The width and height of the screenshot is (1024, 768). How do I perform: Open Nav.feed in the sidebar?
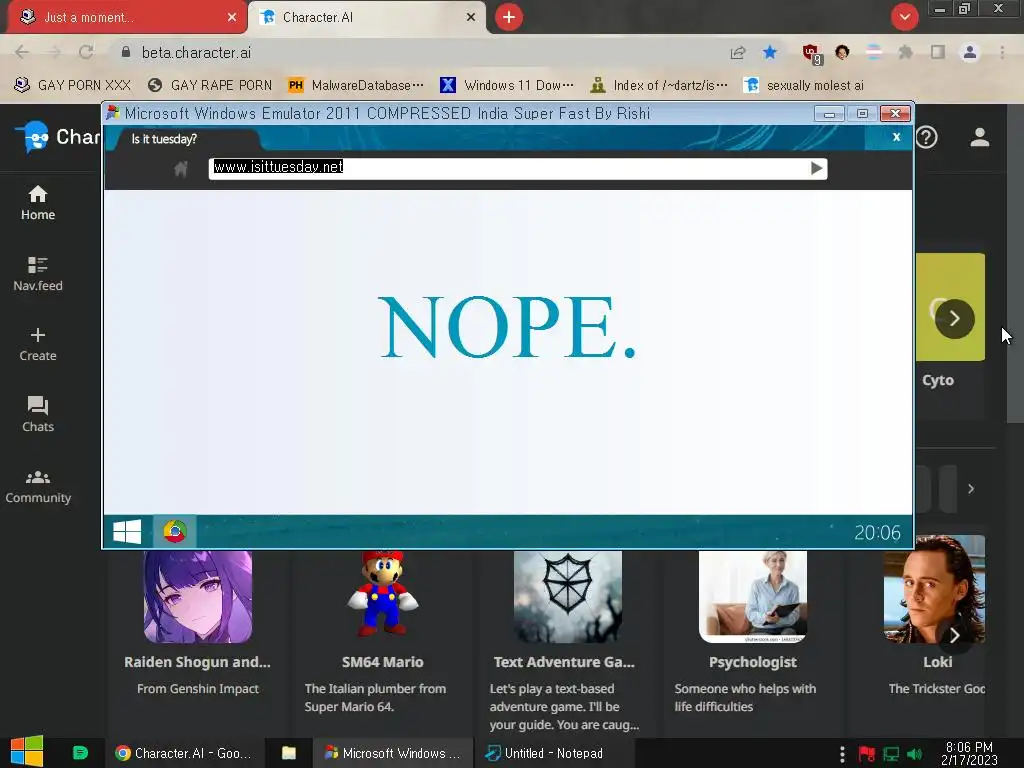tap(38, 273)
